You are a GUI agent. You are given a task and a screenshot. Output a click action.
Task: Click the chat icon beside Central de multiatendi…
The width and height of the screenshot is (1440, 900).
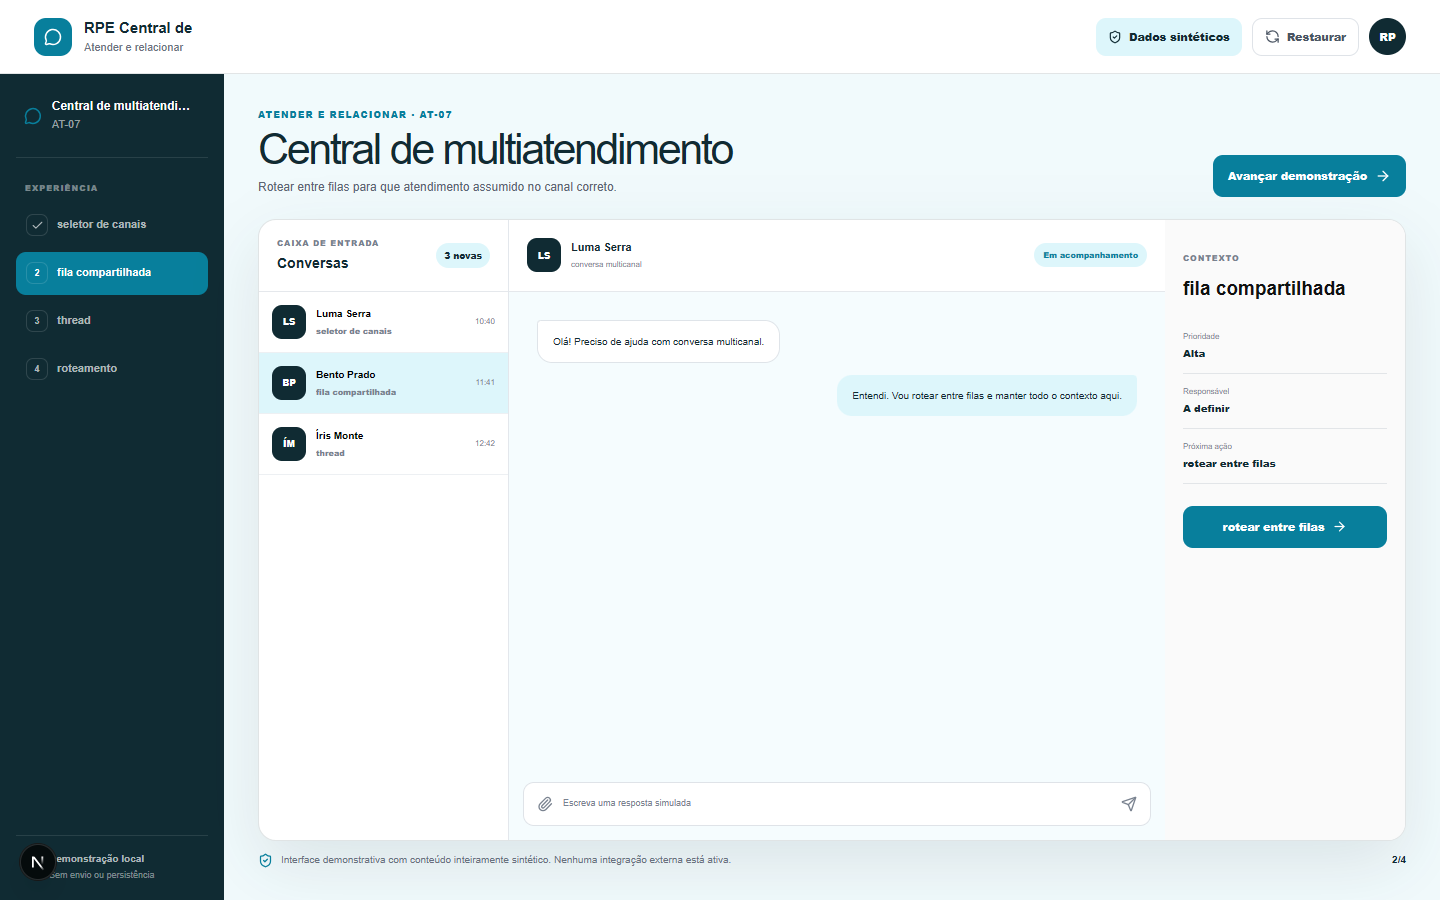pos(33,116)
